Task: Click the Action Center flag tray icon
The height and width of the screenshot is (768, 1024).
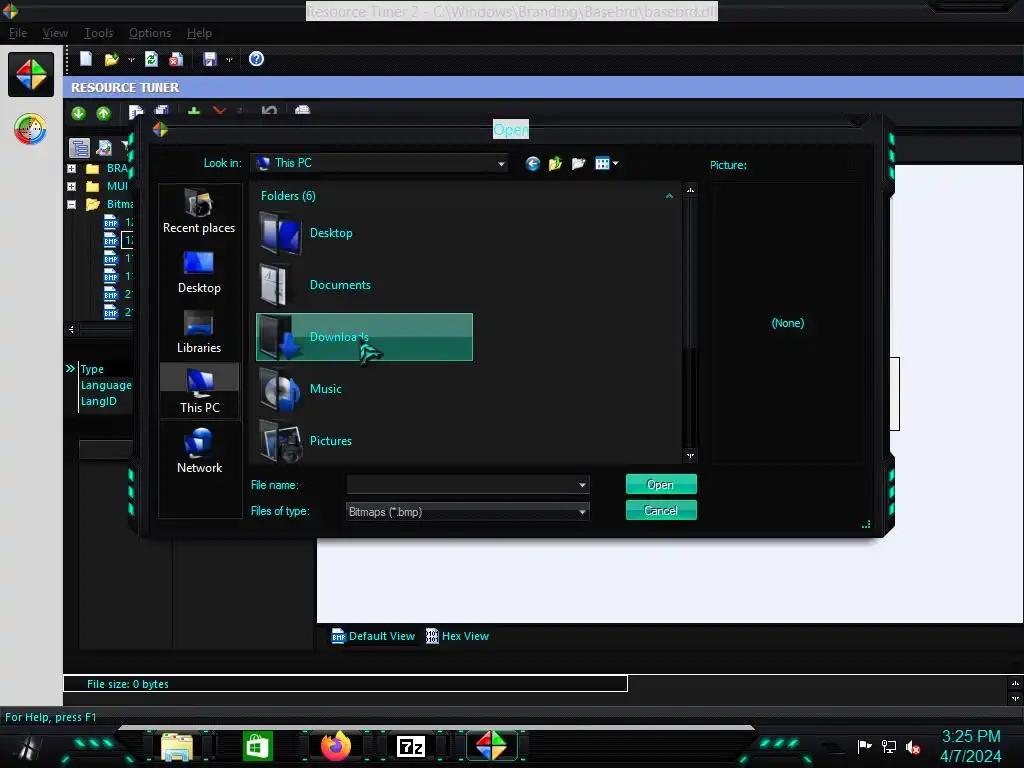Action: coord(865,746)
